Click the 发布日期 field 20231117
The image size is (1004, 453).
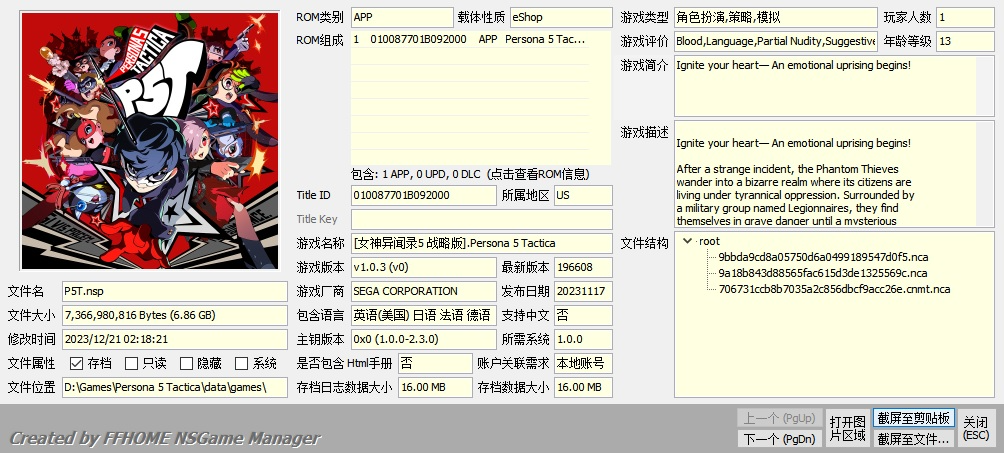click(x=583, y=291)
